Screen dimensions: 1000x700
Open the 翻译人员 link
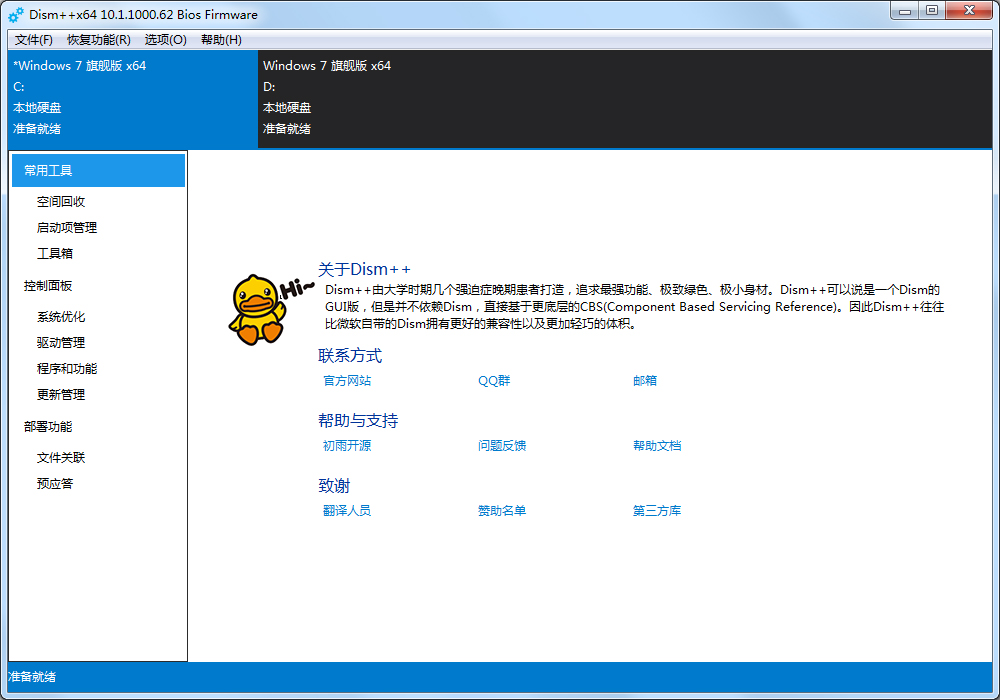347,511
